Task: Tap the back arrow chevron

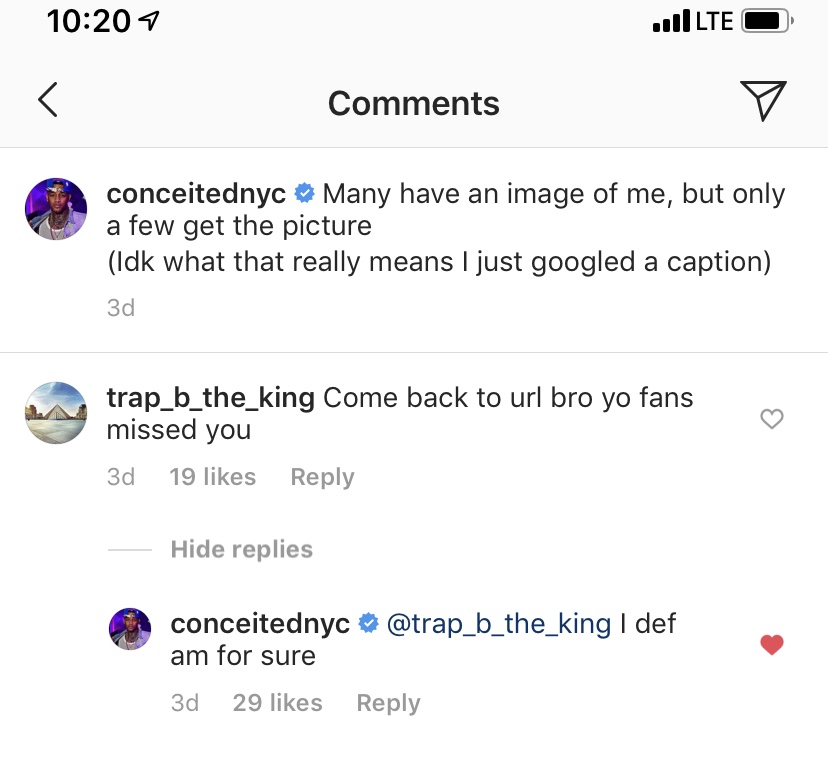Action: click(x=47, y=100)
